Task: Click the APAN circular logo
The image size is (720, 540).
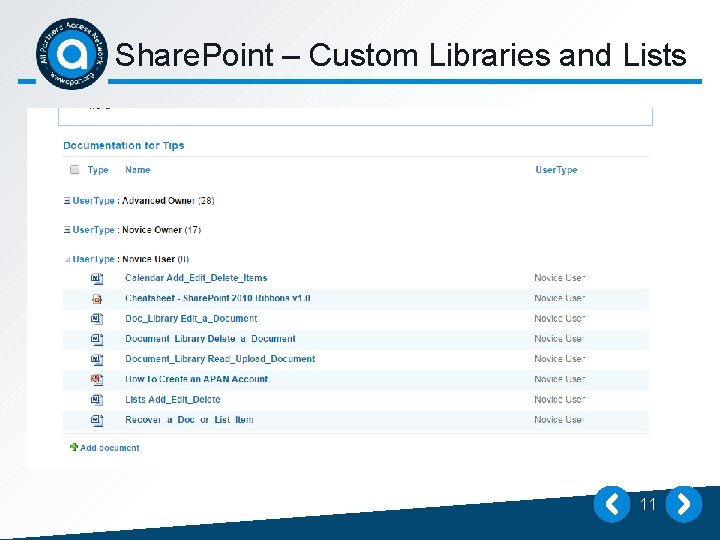Action: (72, 54)
